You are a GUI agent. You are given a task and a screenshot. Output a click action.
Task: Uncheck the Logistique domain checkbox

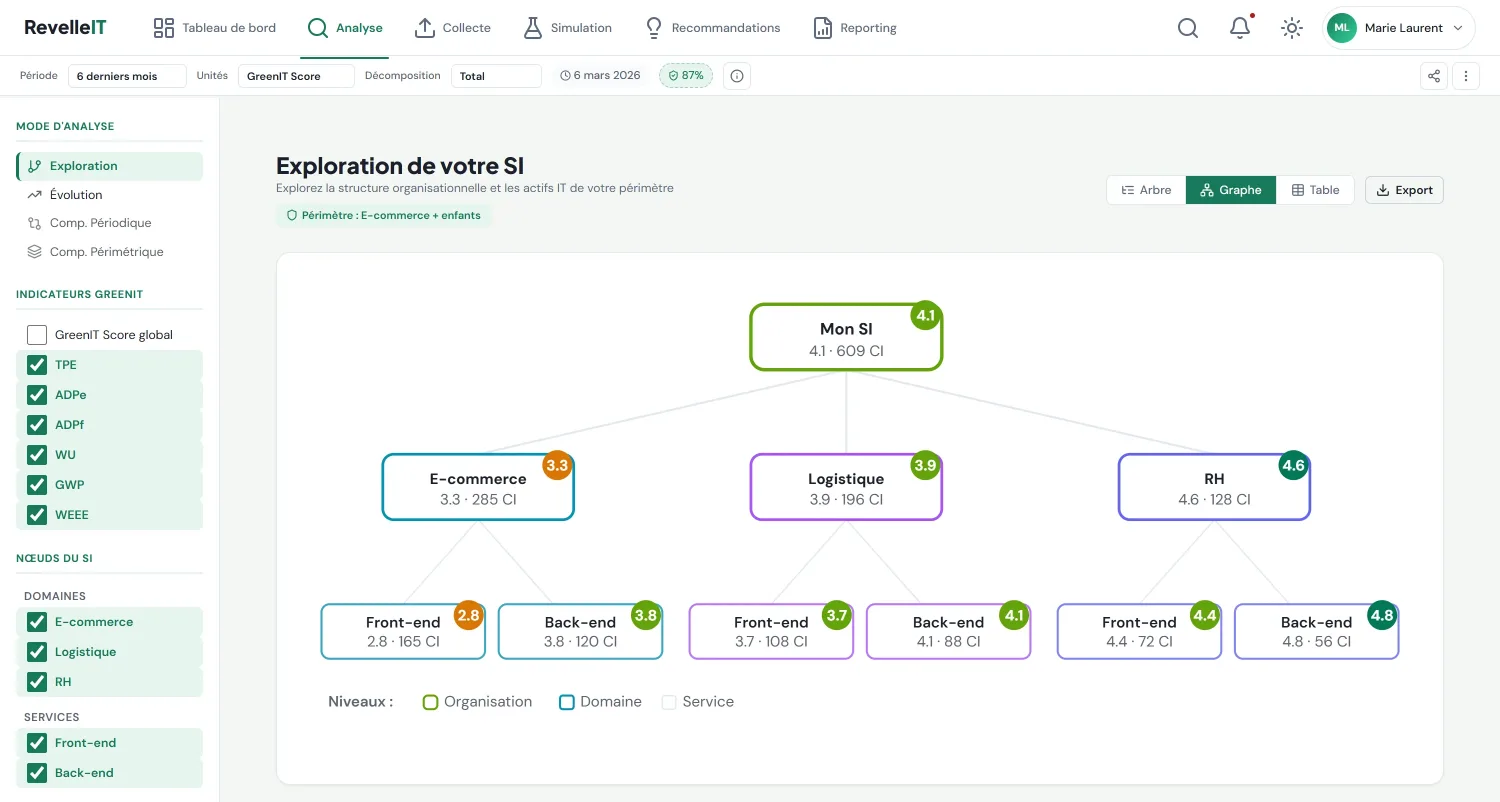point(37,652)
